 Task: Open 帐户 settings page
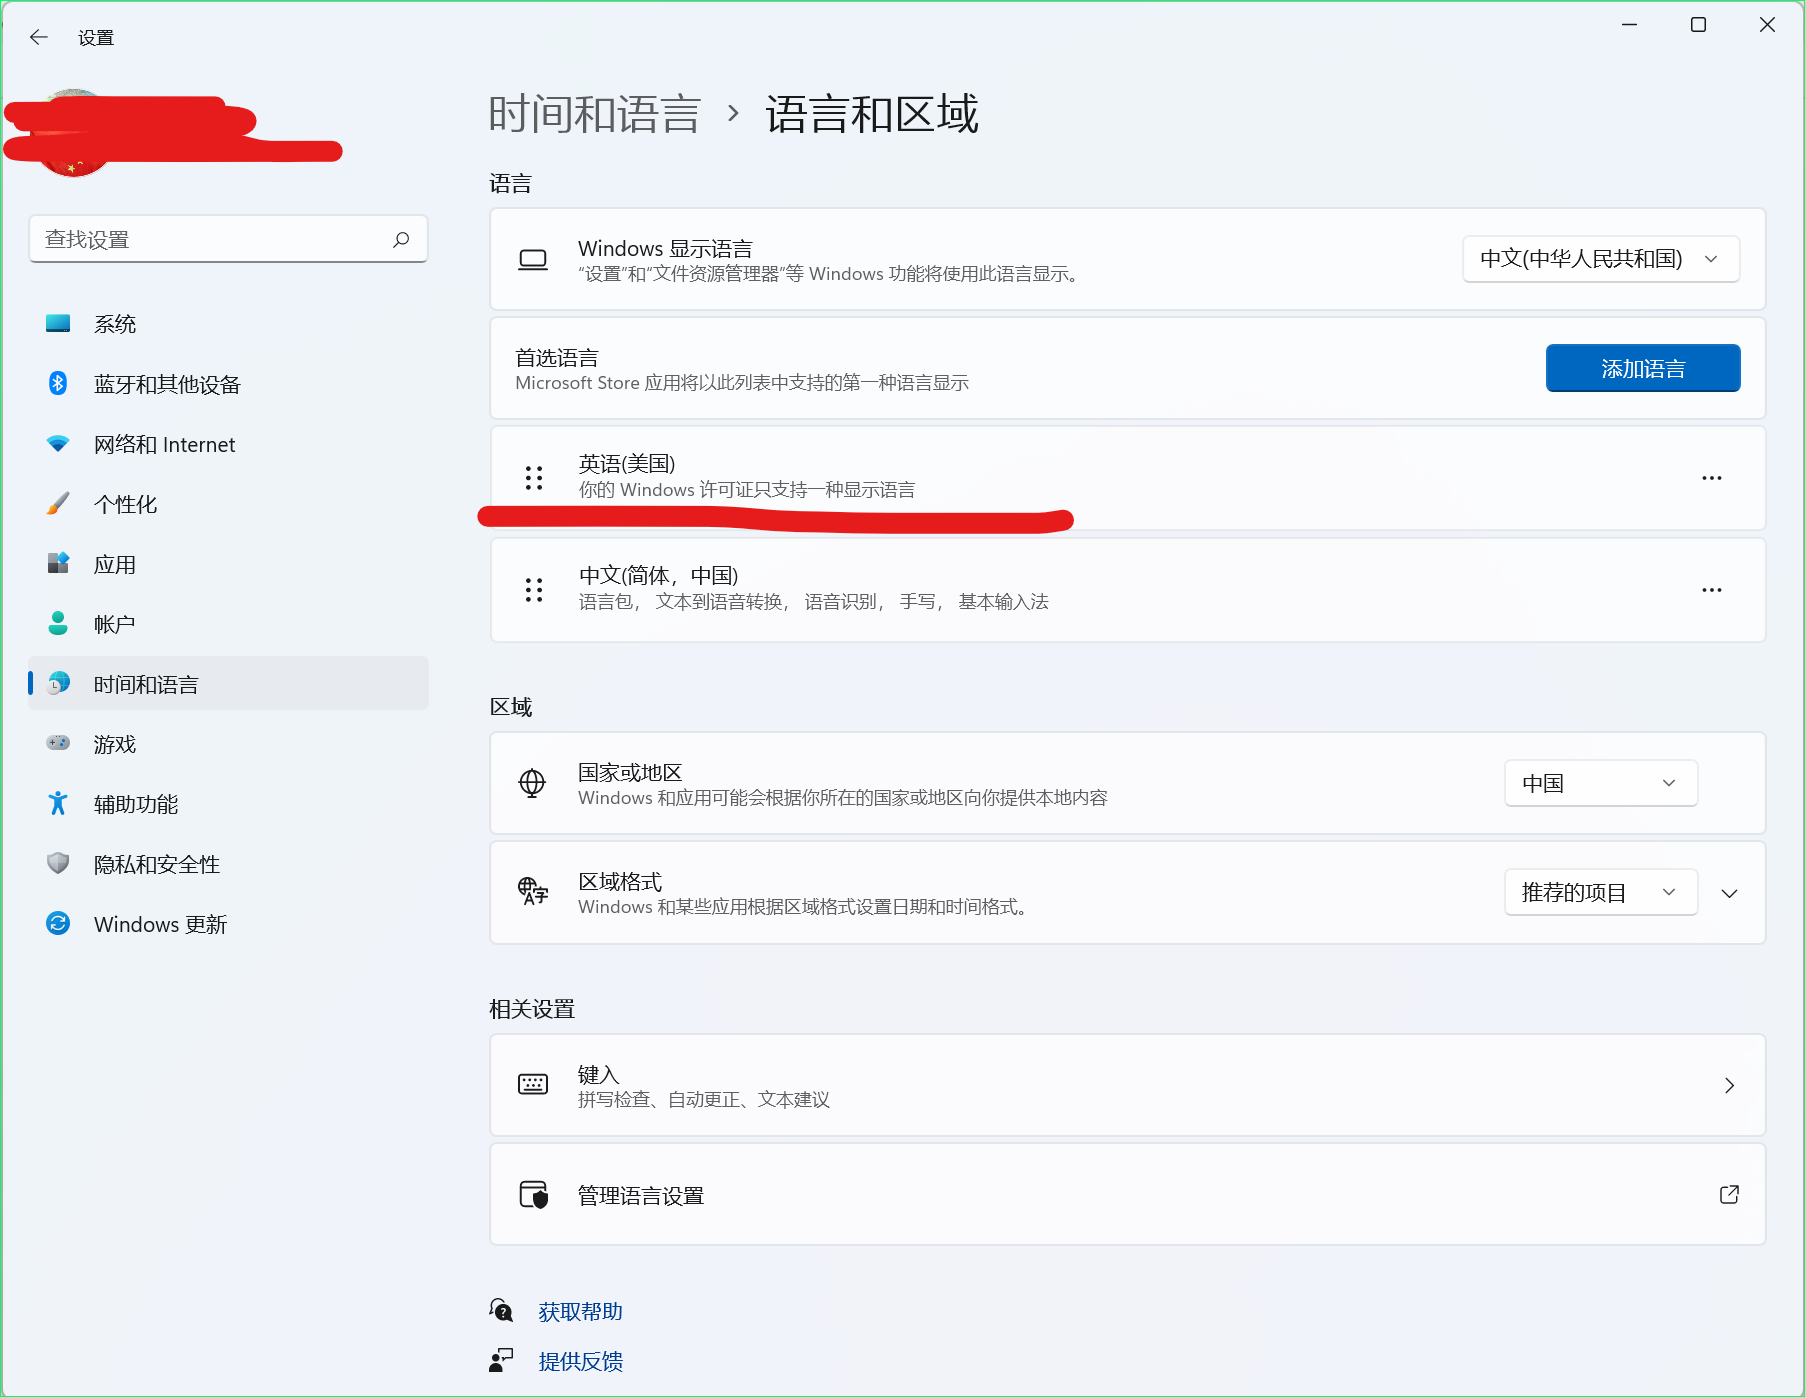pos(228,624)
